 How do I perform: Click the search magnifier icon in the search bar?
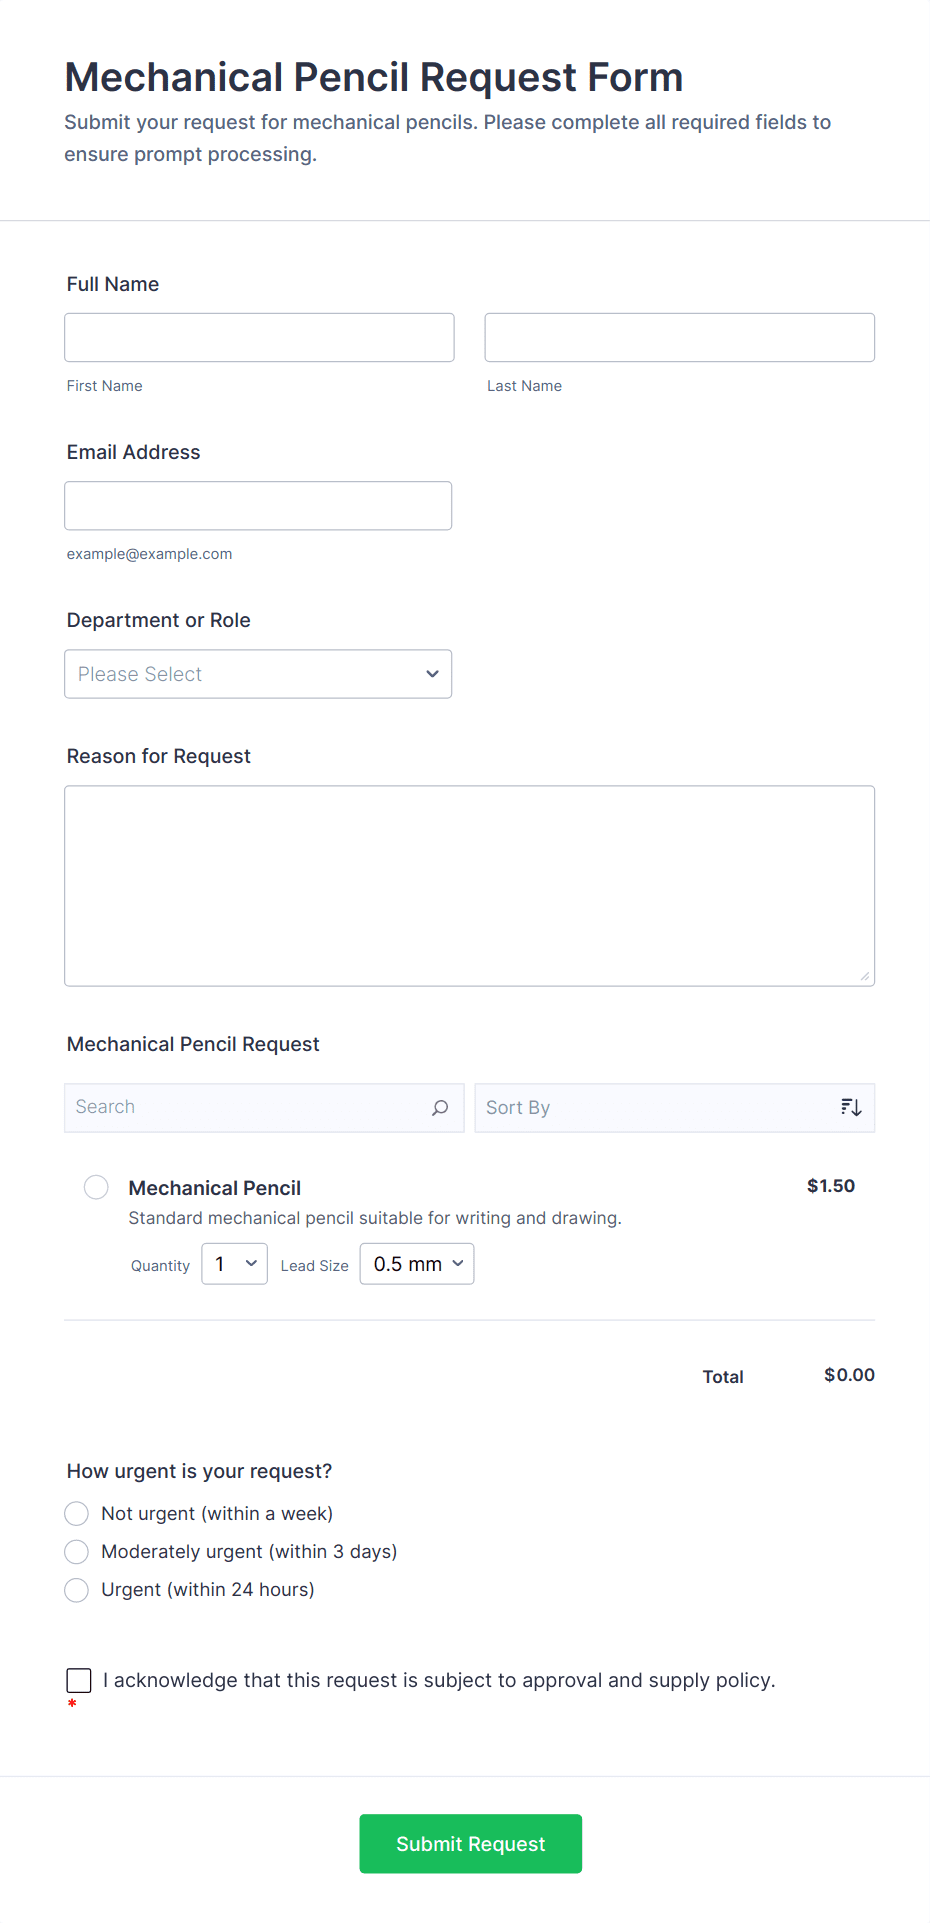point(439,1107)
